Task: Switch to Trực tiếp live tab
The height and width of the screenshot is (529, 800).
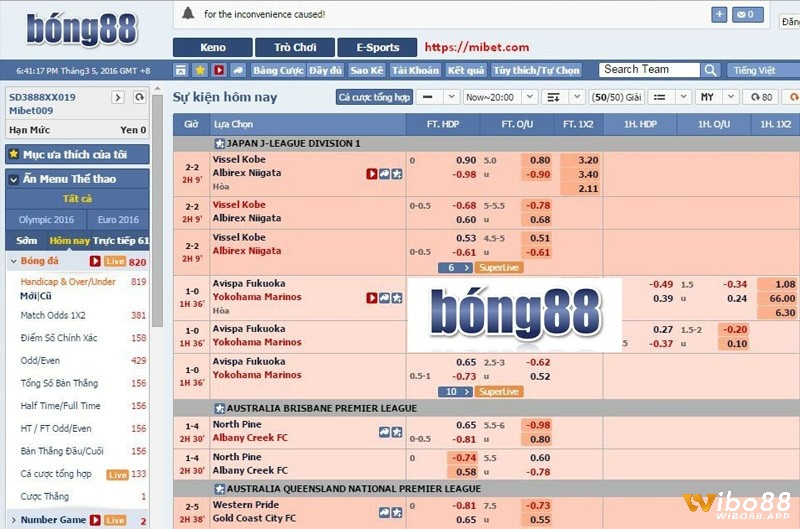Action: (x=121, y=241)
